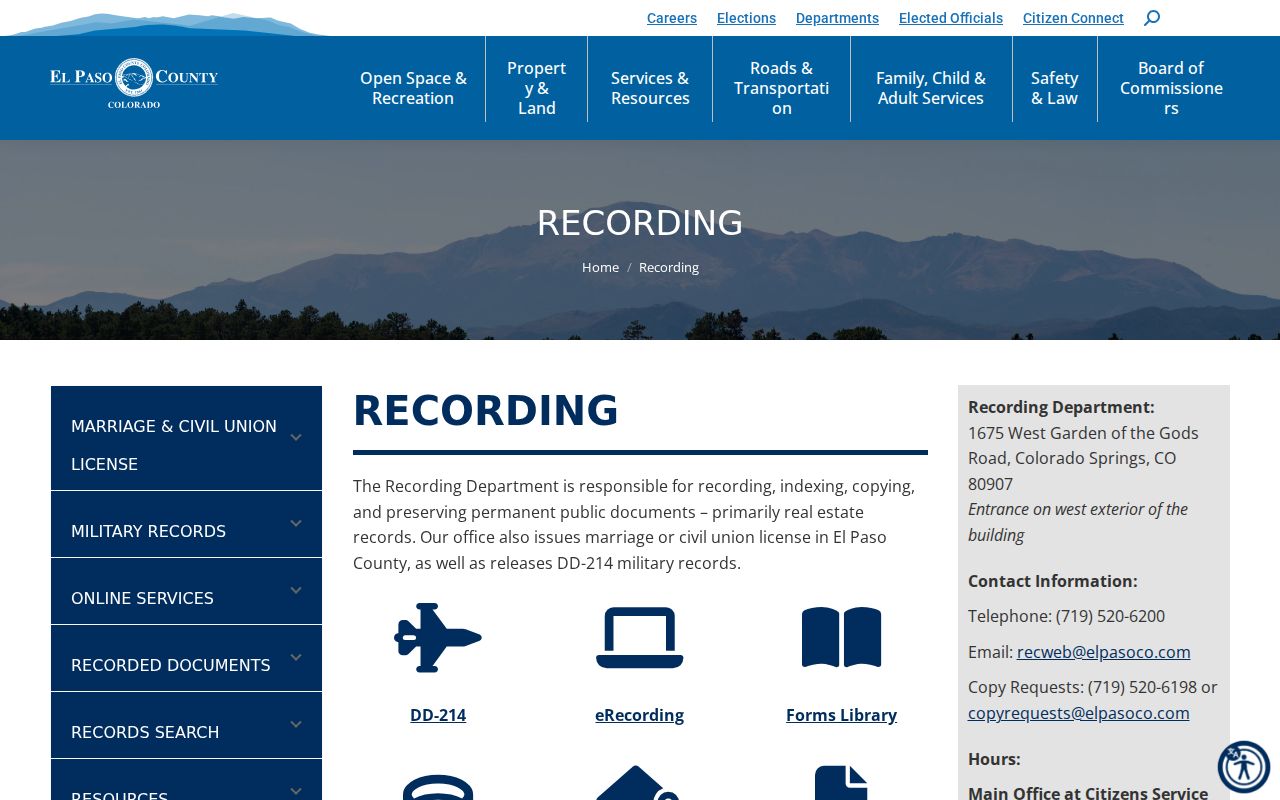Select Recorded Documents sidebar item
This screenshot has width=1280, height=800.
point(186,658)
